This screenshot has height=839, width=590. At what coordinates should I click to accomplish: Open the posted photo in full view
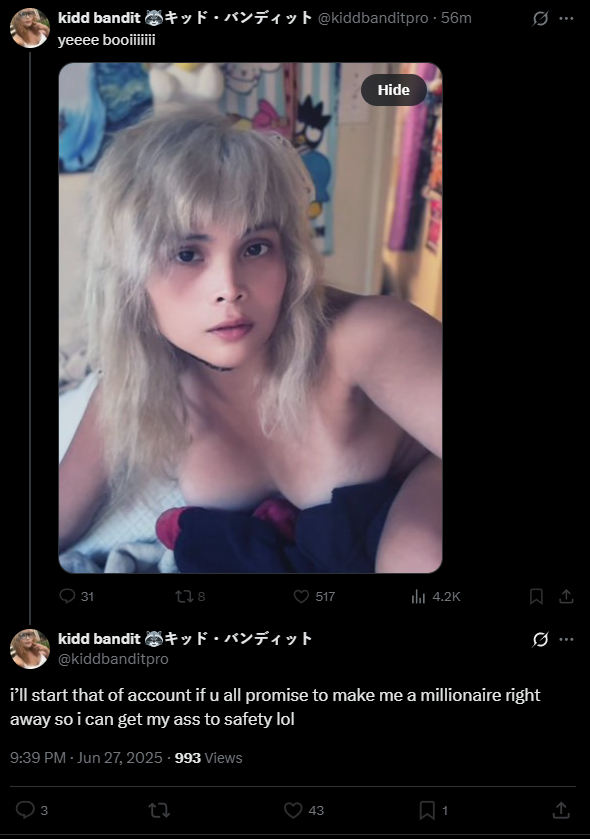point(250,318)
